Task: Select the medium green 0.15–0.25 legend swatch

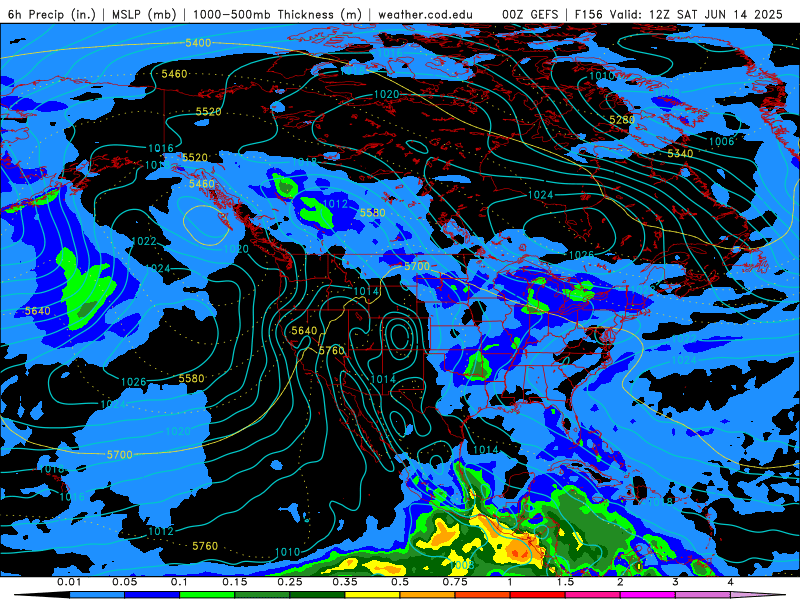Action: (x=262, y=595)
